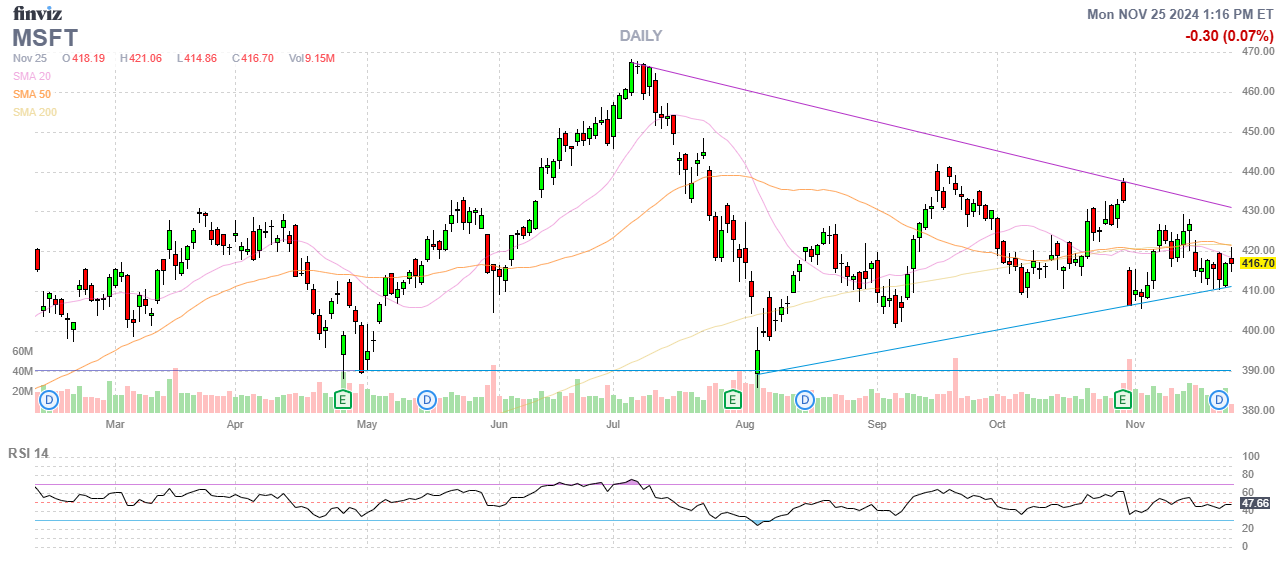Toggle the SMA 200 legend label
Viewport: 1287px width, 562px height.
click(x=34, y=112)
